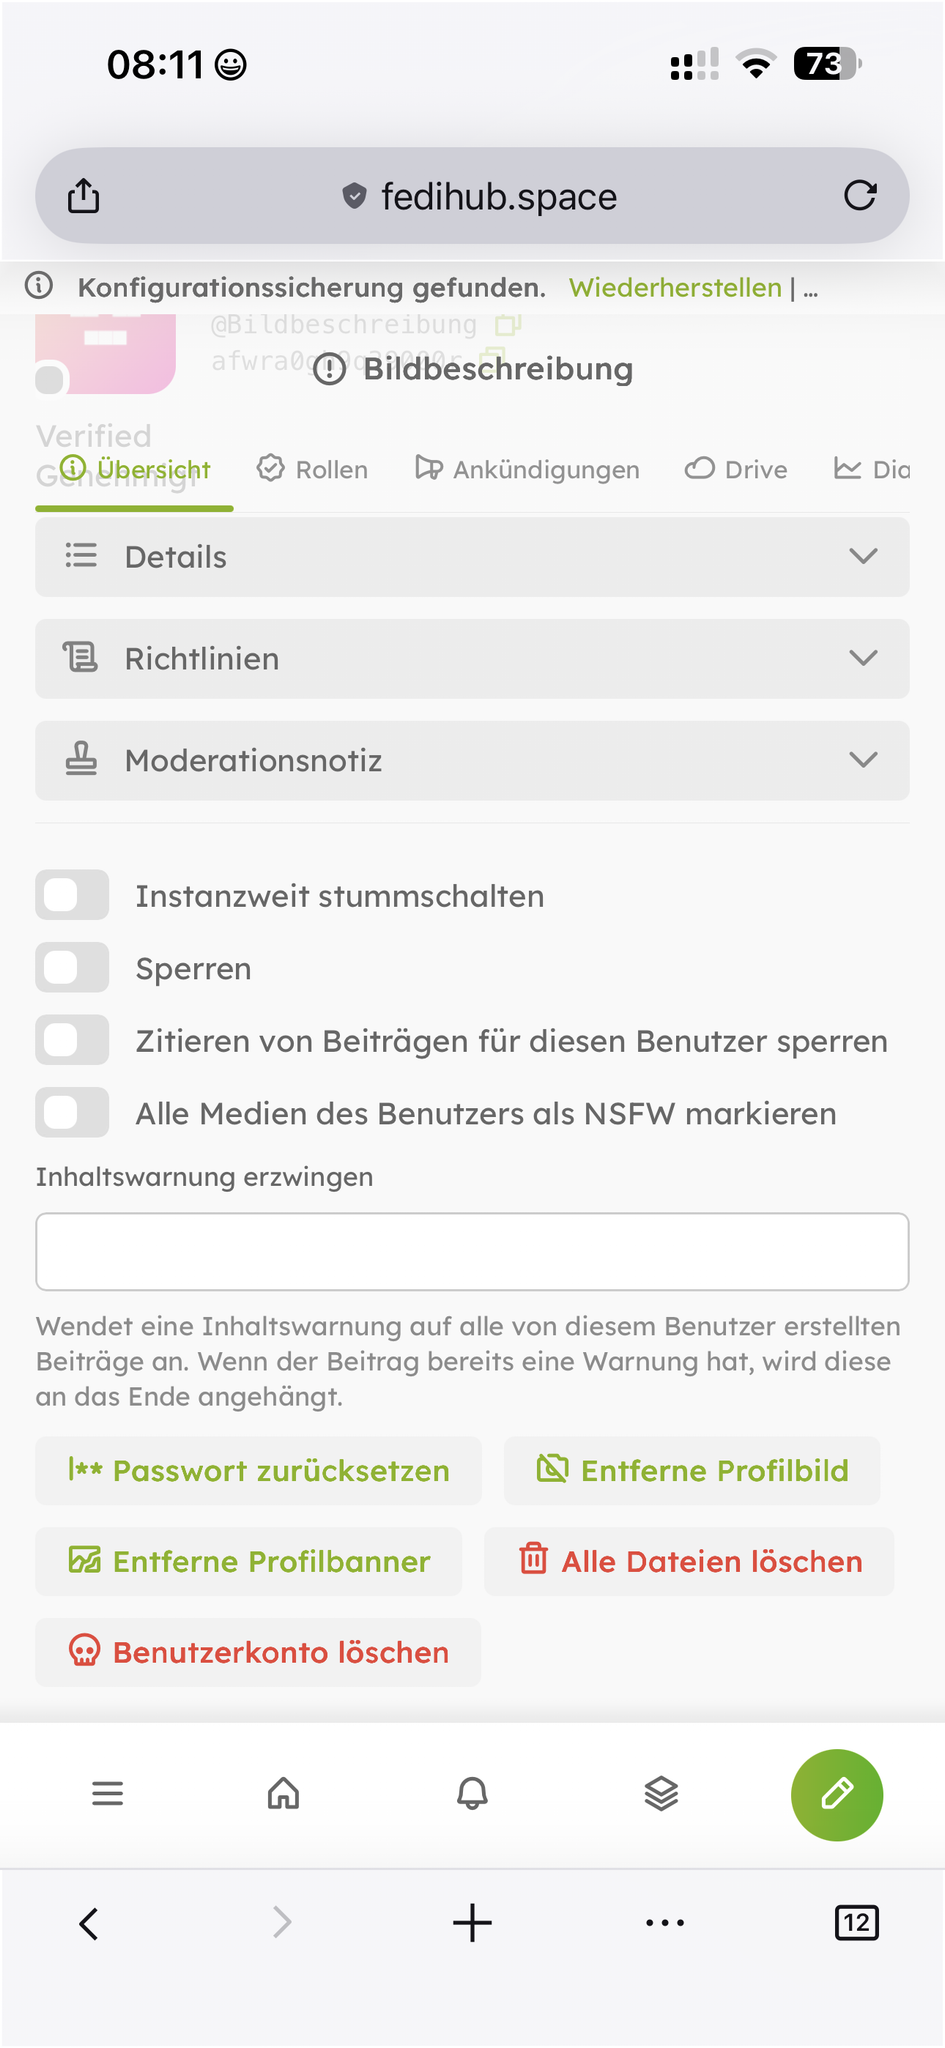Tap the browser share icon
Image resolution: width=945 pixels, height=2048 pixels.
coord(84,196)
